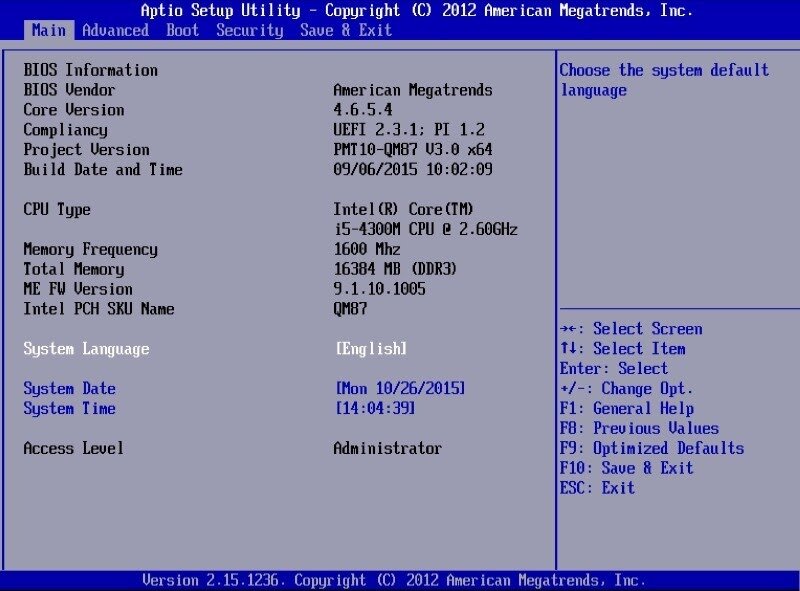Click the Access Level label
This screenshot has width=800, height=591.
pos(74,449)
